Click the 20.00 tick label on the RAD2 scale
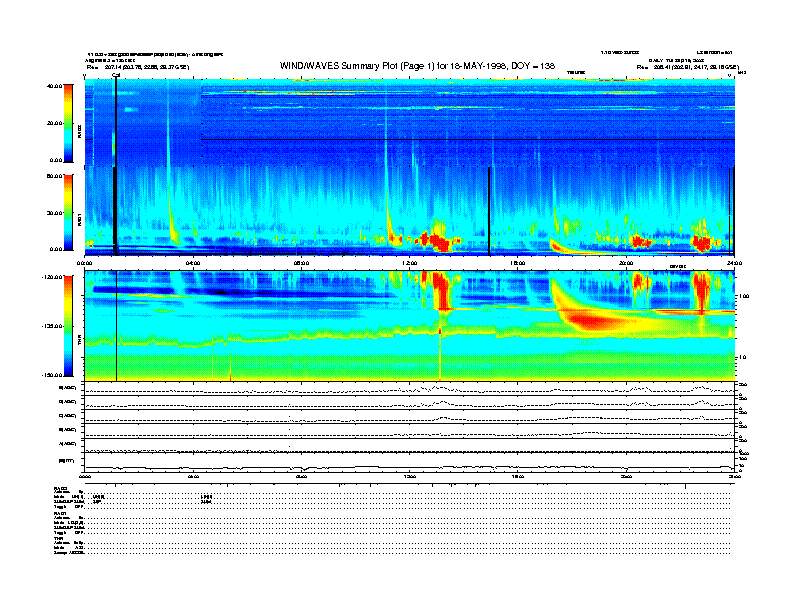The height and width of the screenshot is (612, 792). 54,123
